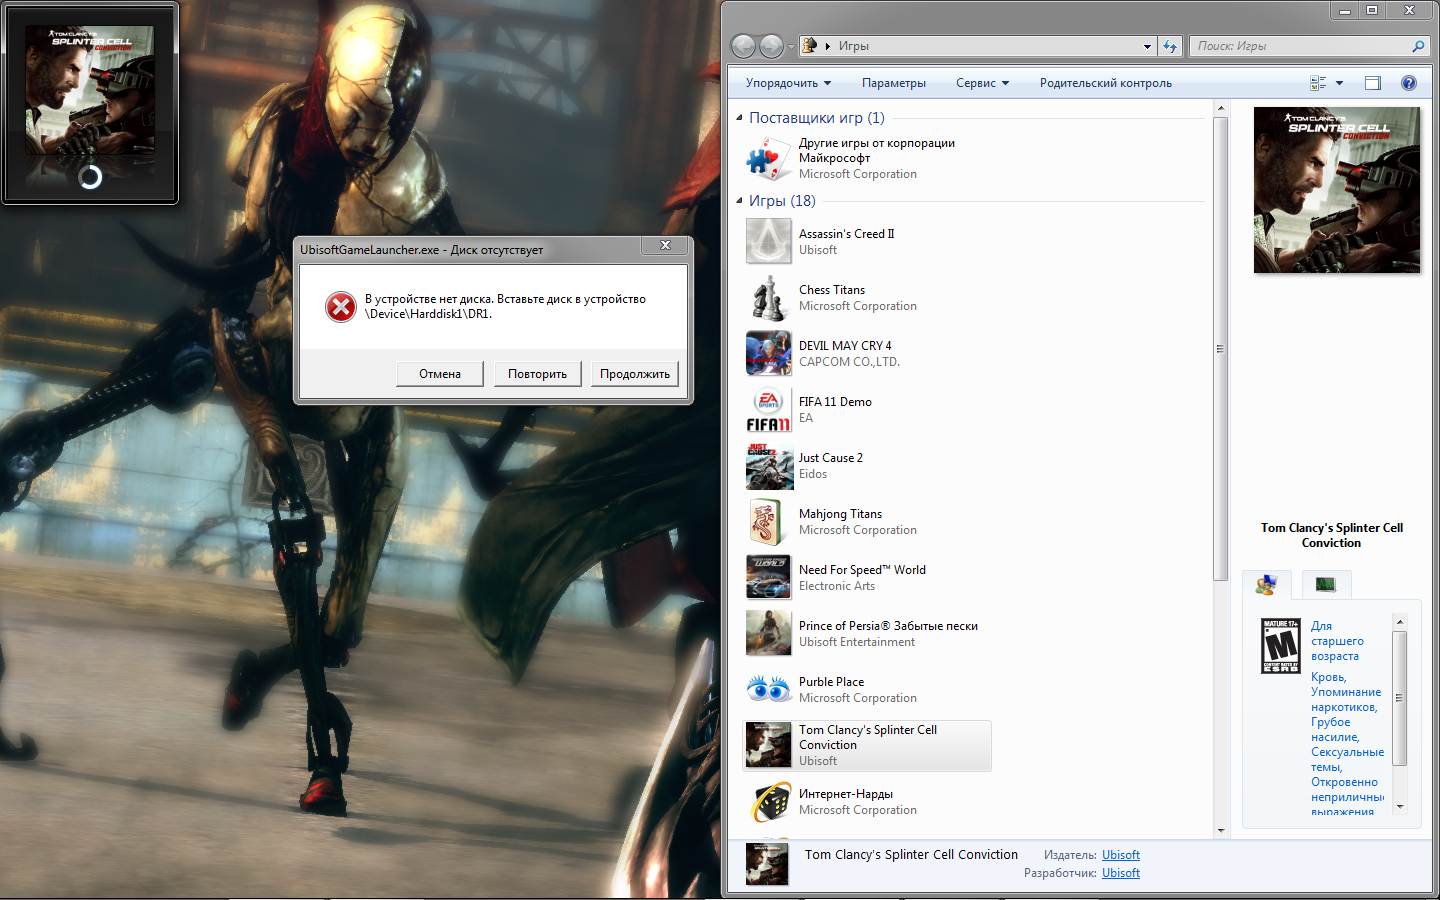The height and width of the screenshot is (900, 1440).
Task: Click the rating details scrollbar thumb
Action: point(1399,698)
